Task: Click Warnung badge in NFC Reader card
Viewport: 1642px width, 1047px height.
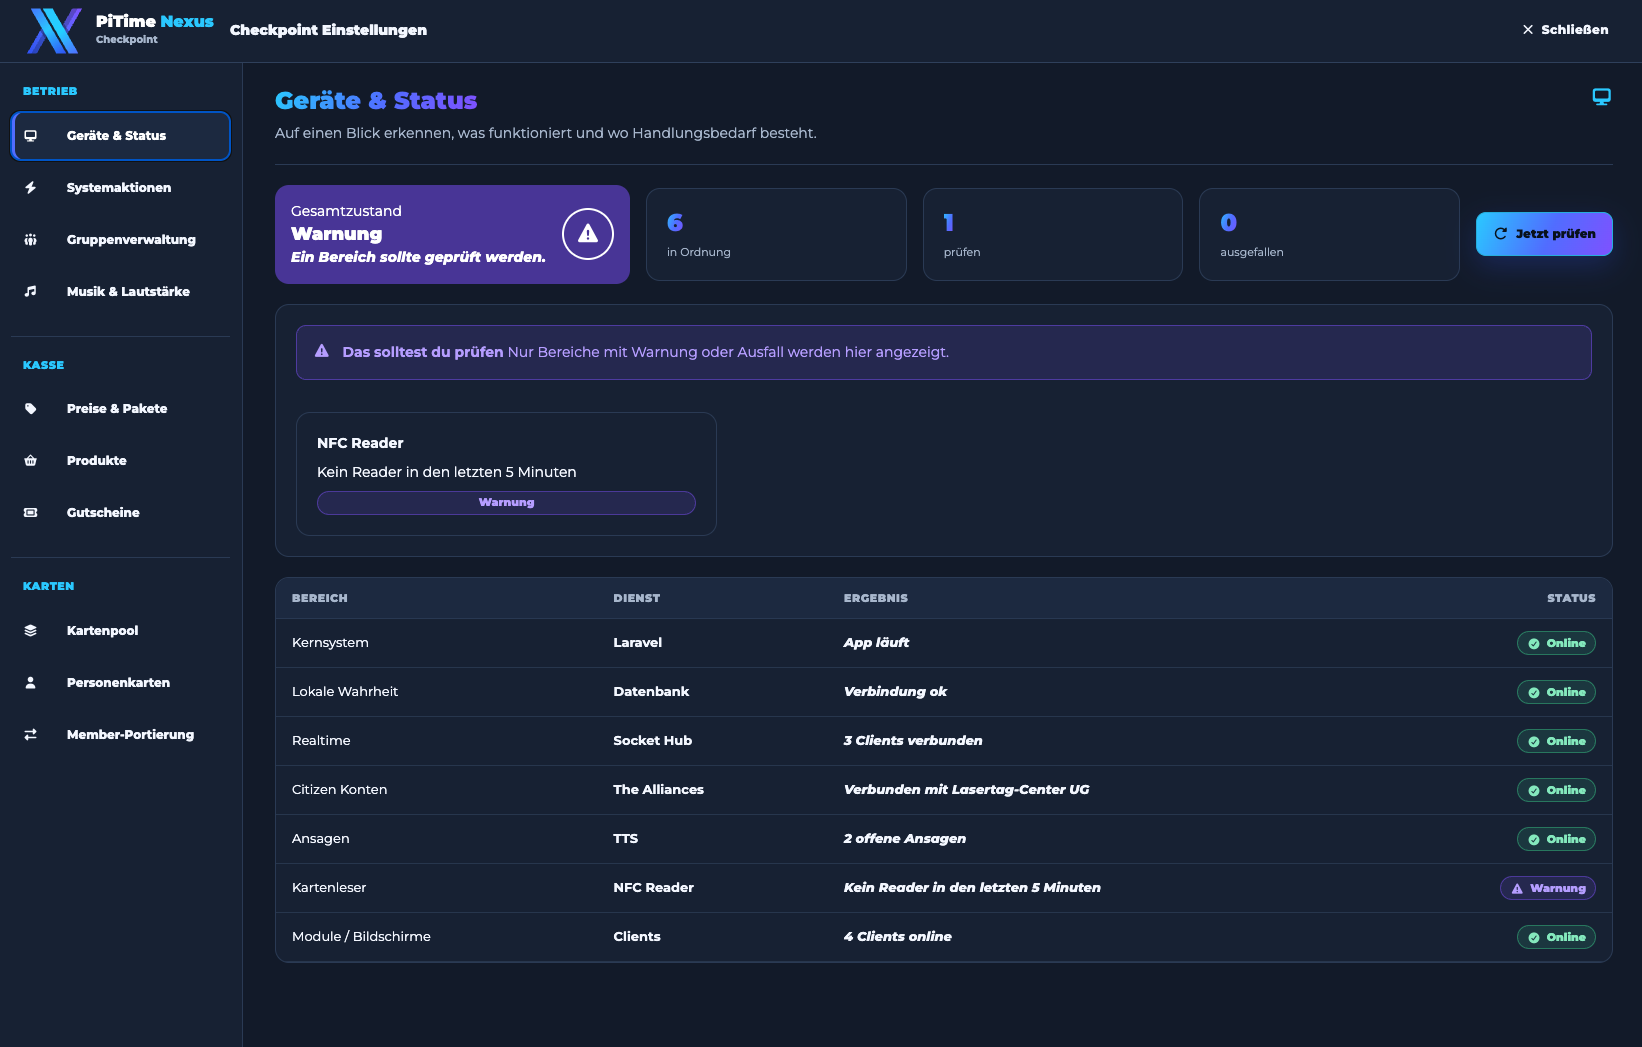Action: [x=506, y=503]
